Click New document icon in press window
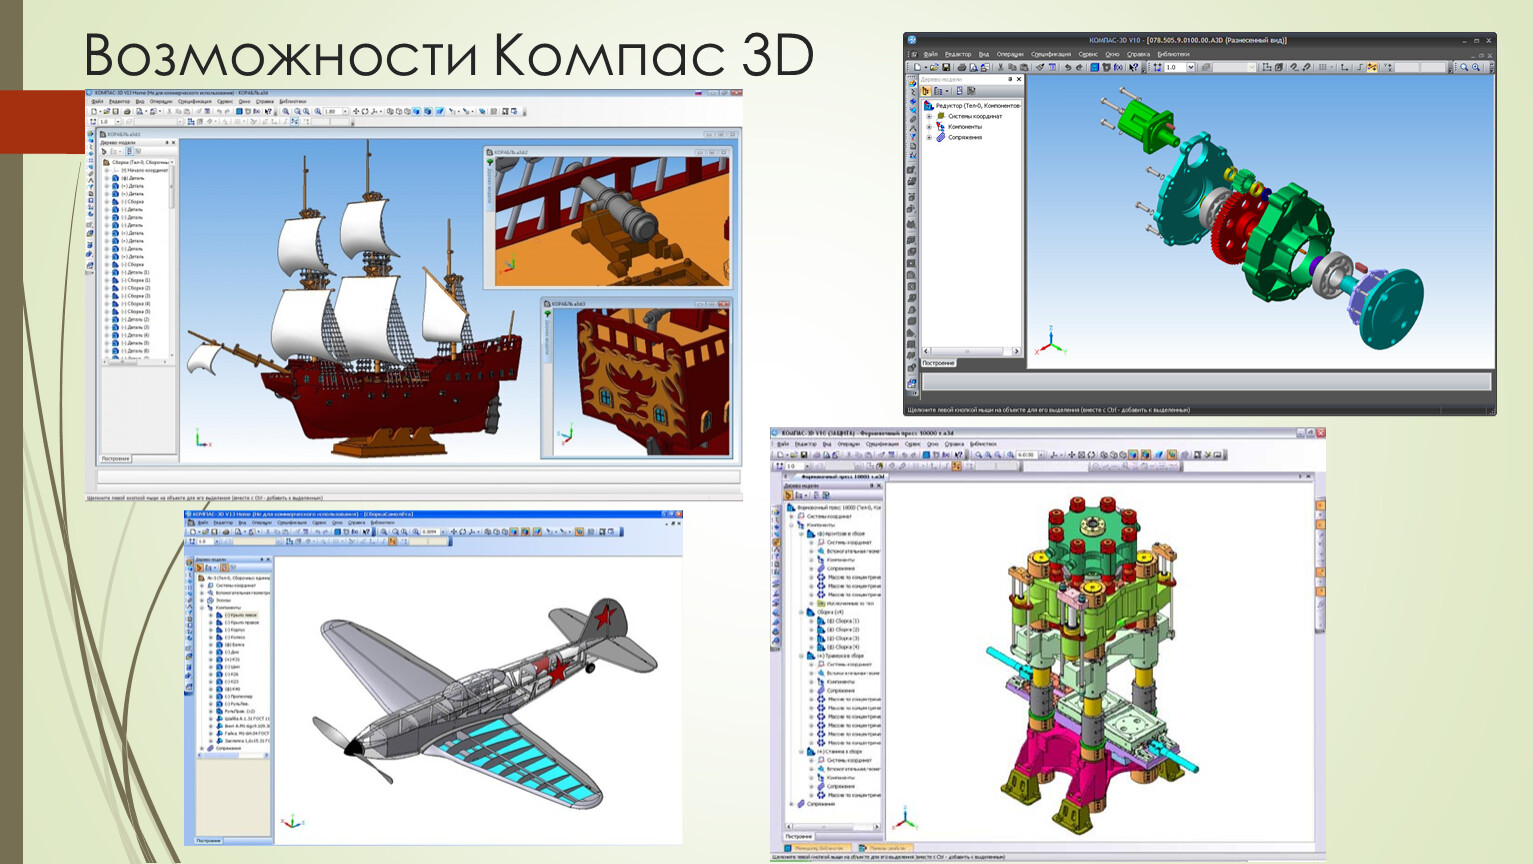 780,455
